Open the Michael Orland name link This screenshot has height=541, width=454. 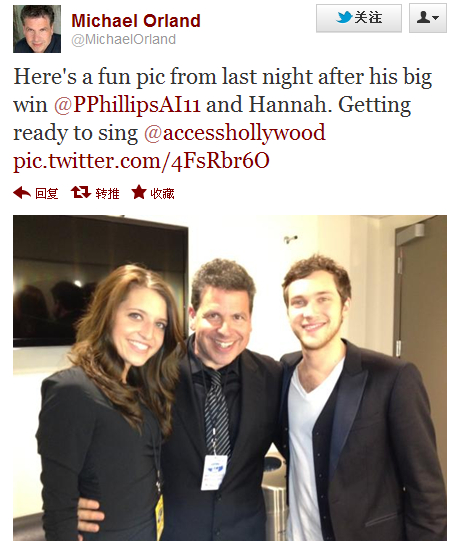(x=136, y=21)
